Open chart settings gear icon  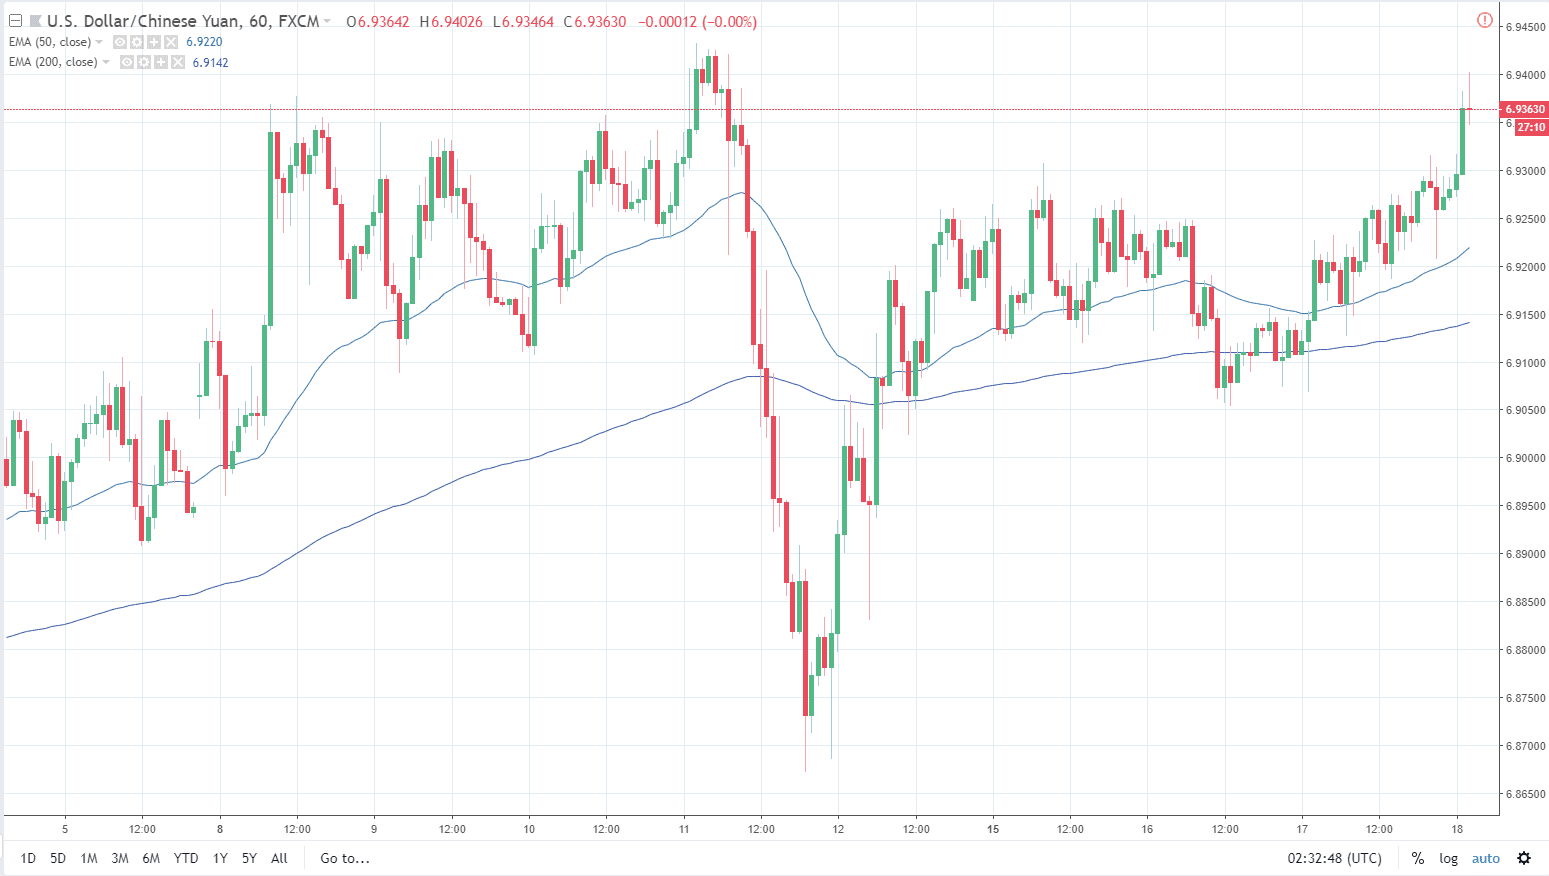pos(1524,858)
